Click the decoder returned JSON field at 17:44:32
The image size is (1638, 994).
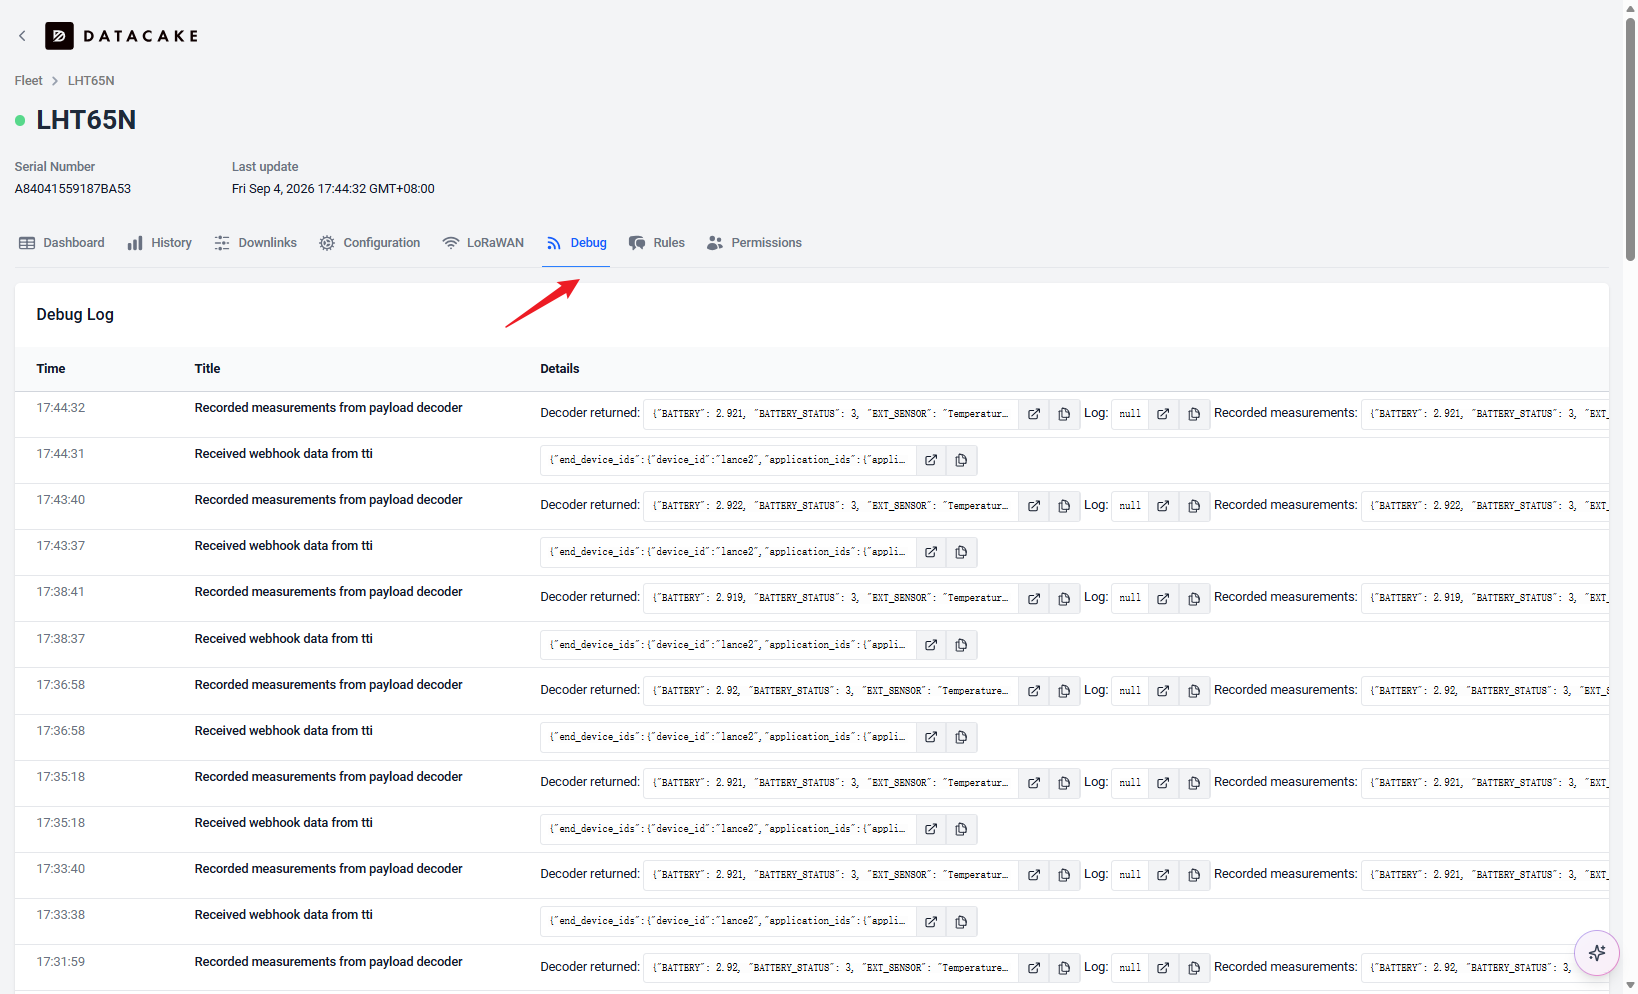point(831,414)
